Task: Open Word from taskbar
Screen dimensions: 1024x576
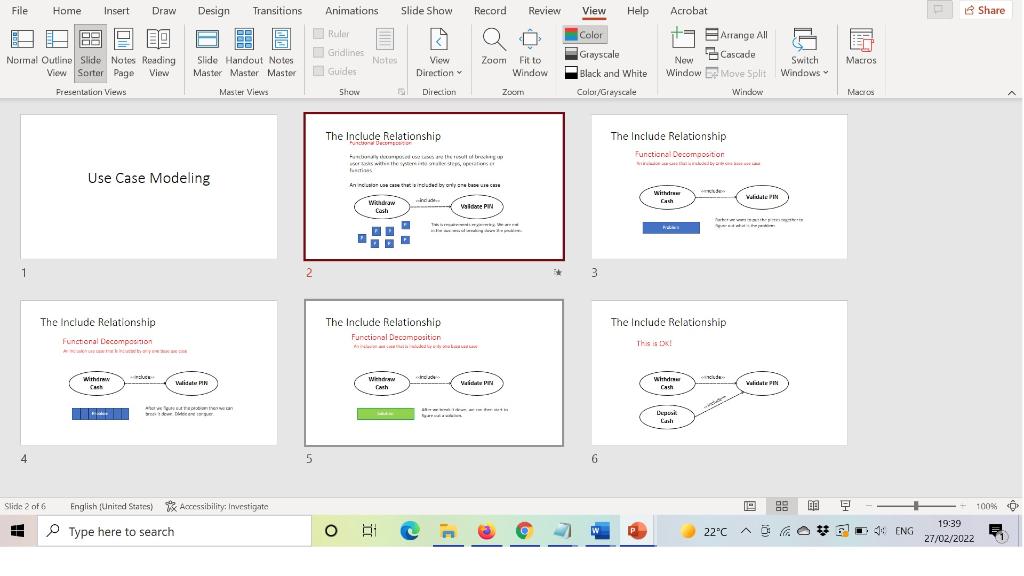Action: tap(600, 531)
